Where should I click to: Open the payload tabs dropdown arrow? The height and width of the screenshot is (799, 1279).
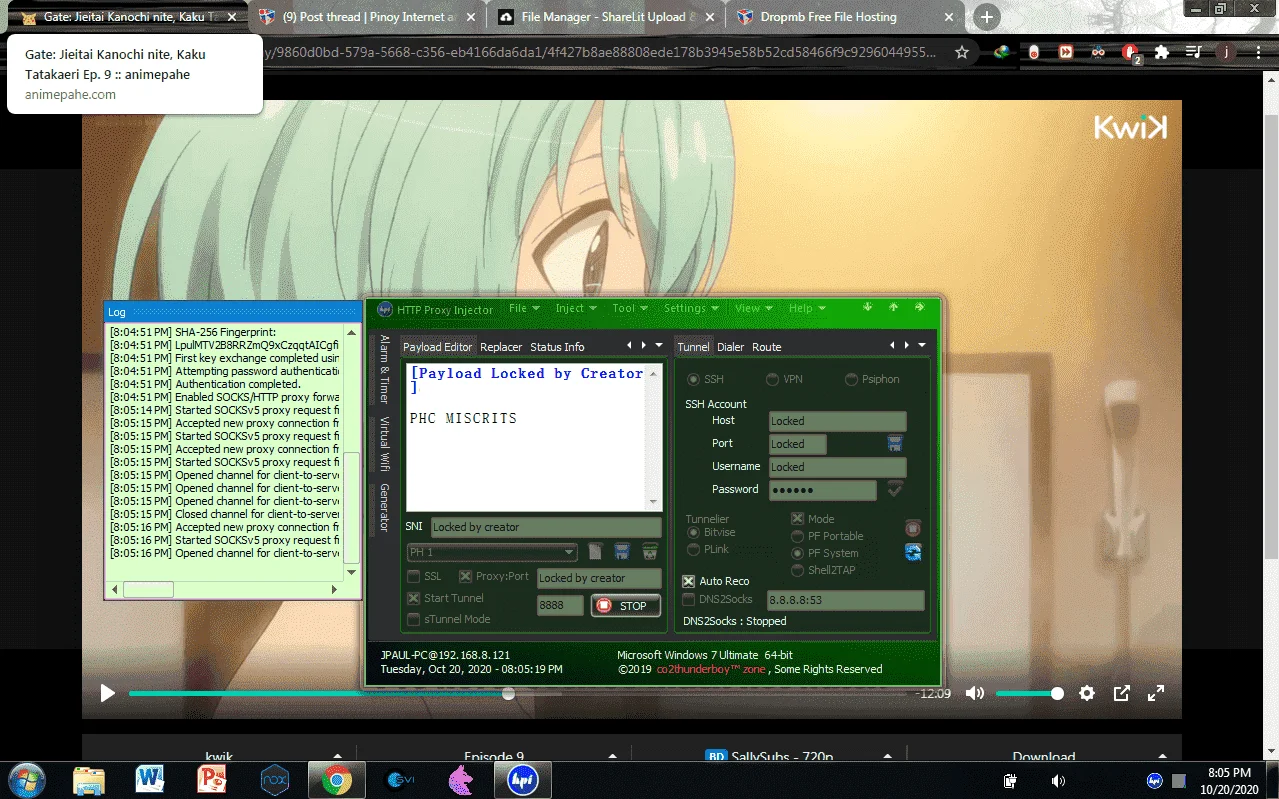tap(658, 346)
